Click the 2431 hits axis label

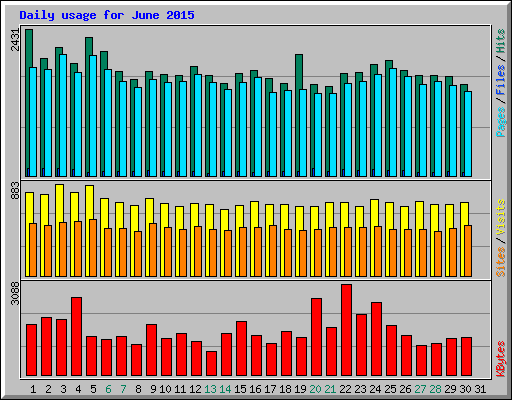(x=15, y=40)
